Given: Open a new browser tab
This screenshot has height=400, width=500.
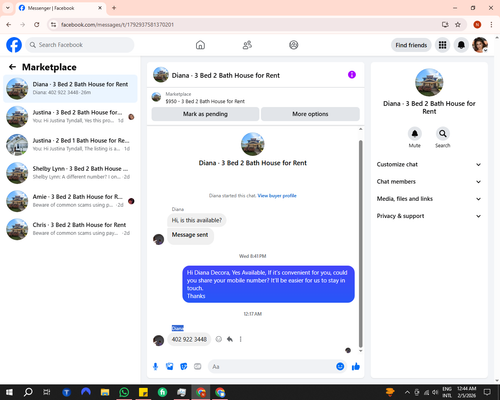Looking at the screenshot, I should coord(114,8).
